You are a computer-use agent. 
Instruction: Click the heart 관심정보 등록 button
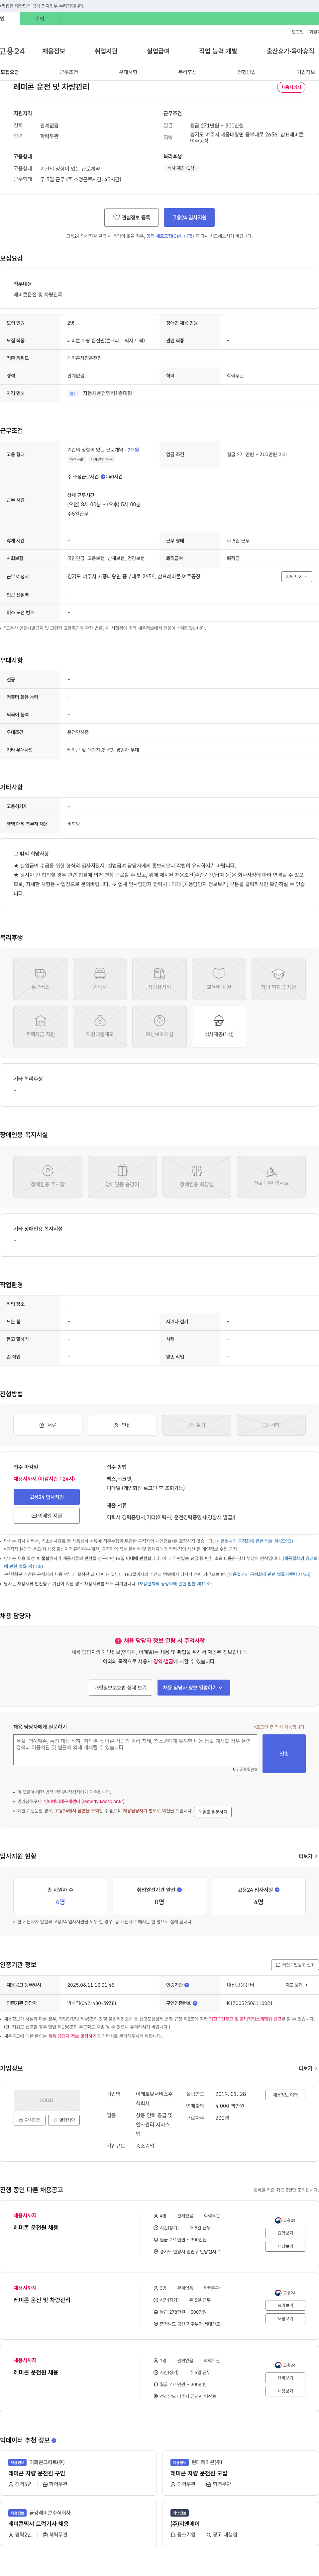pyautogui.click(x=131, y=217)
